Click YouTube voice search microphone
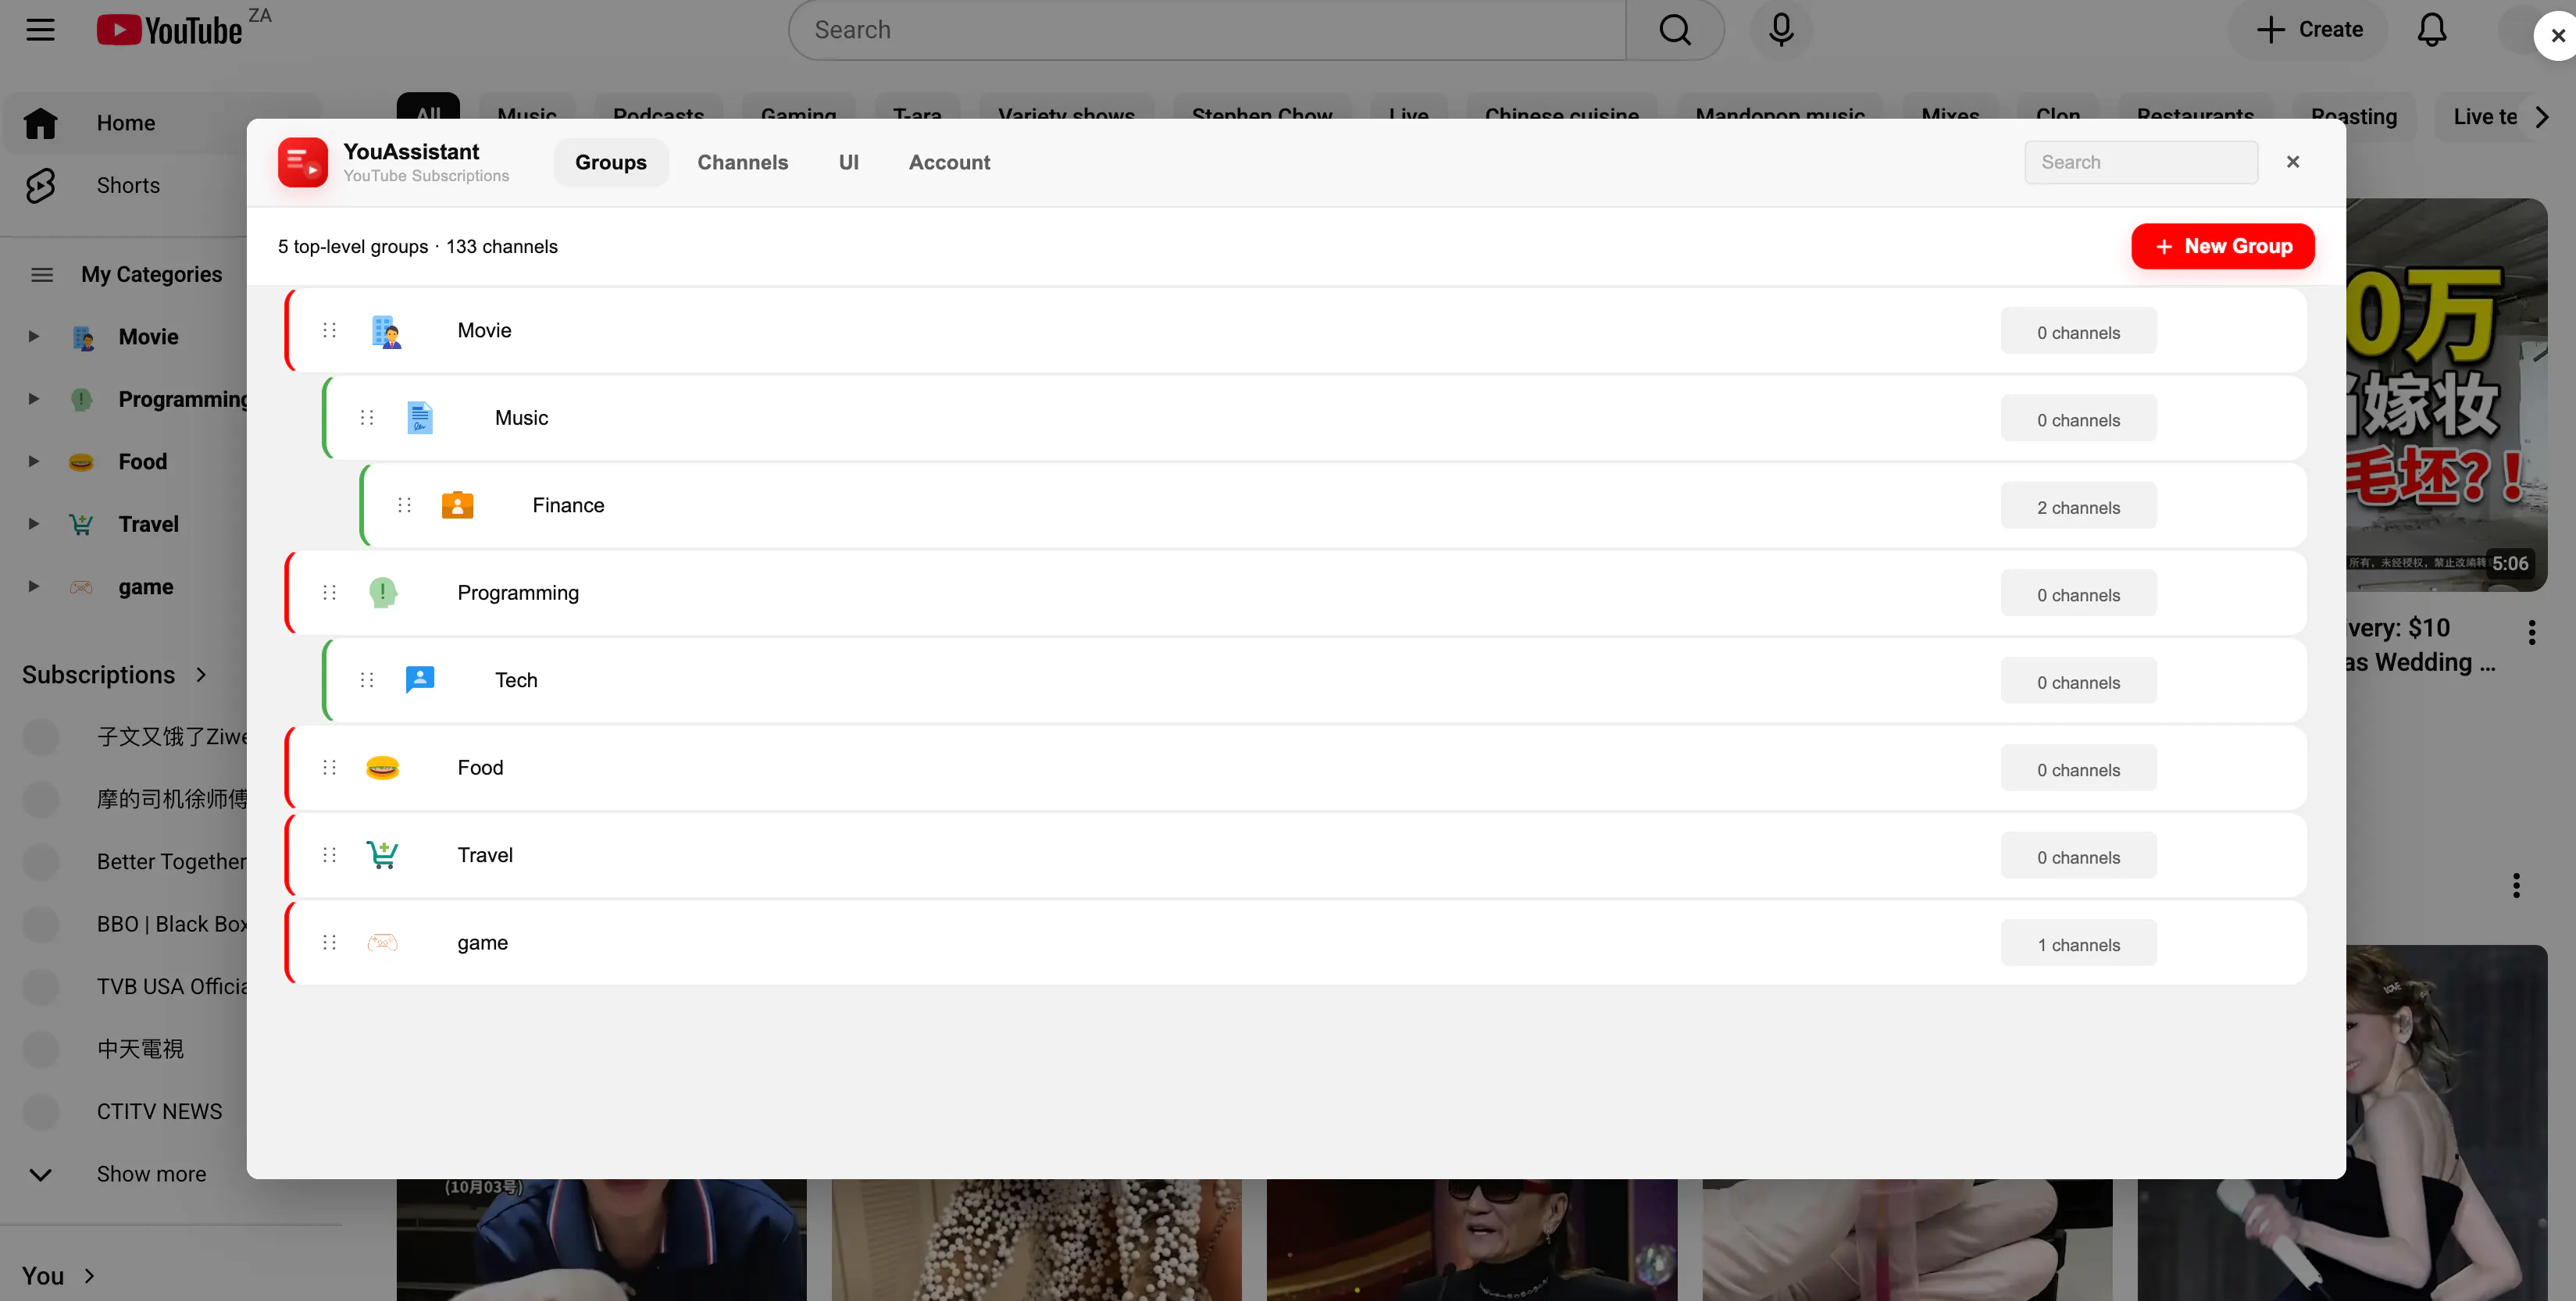The width and height of the screenshot is (2576, 1301). coord(1781,30)
